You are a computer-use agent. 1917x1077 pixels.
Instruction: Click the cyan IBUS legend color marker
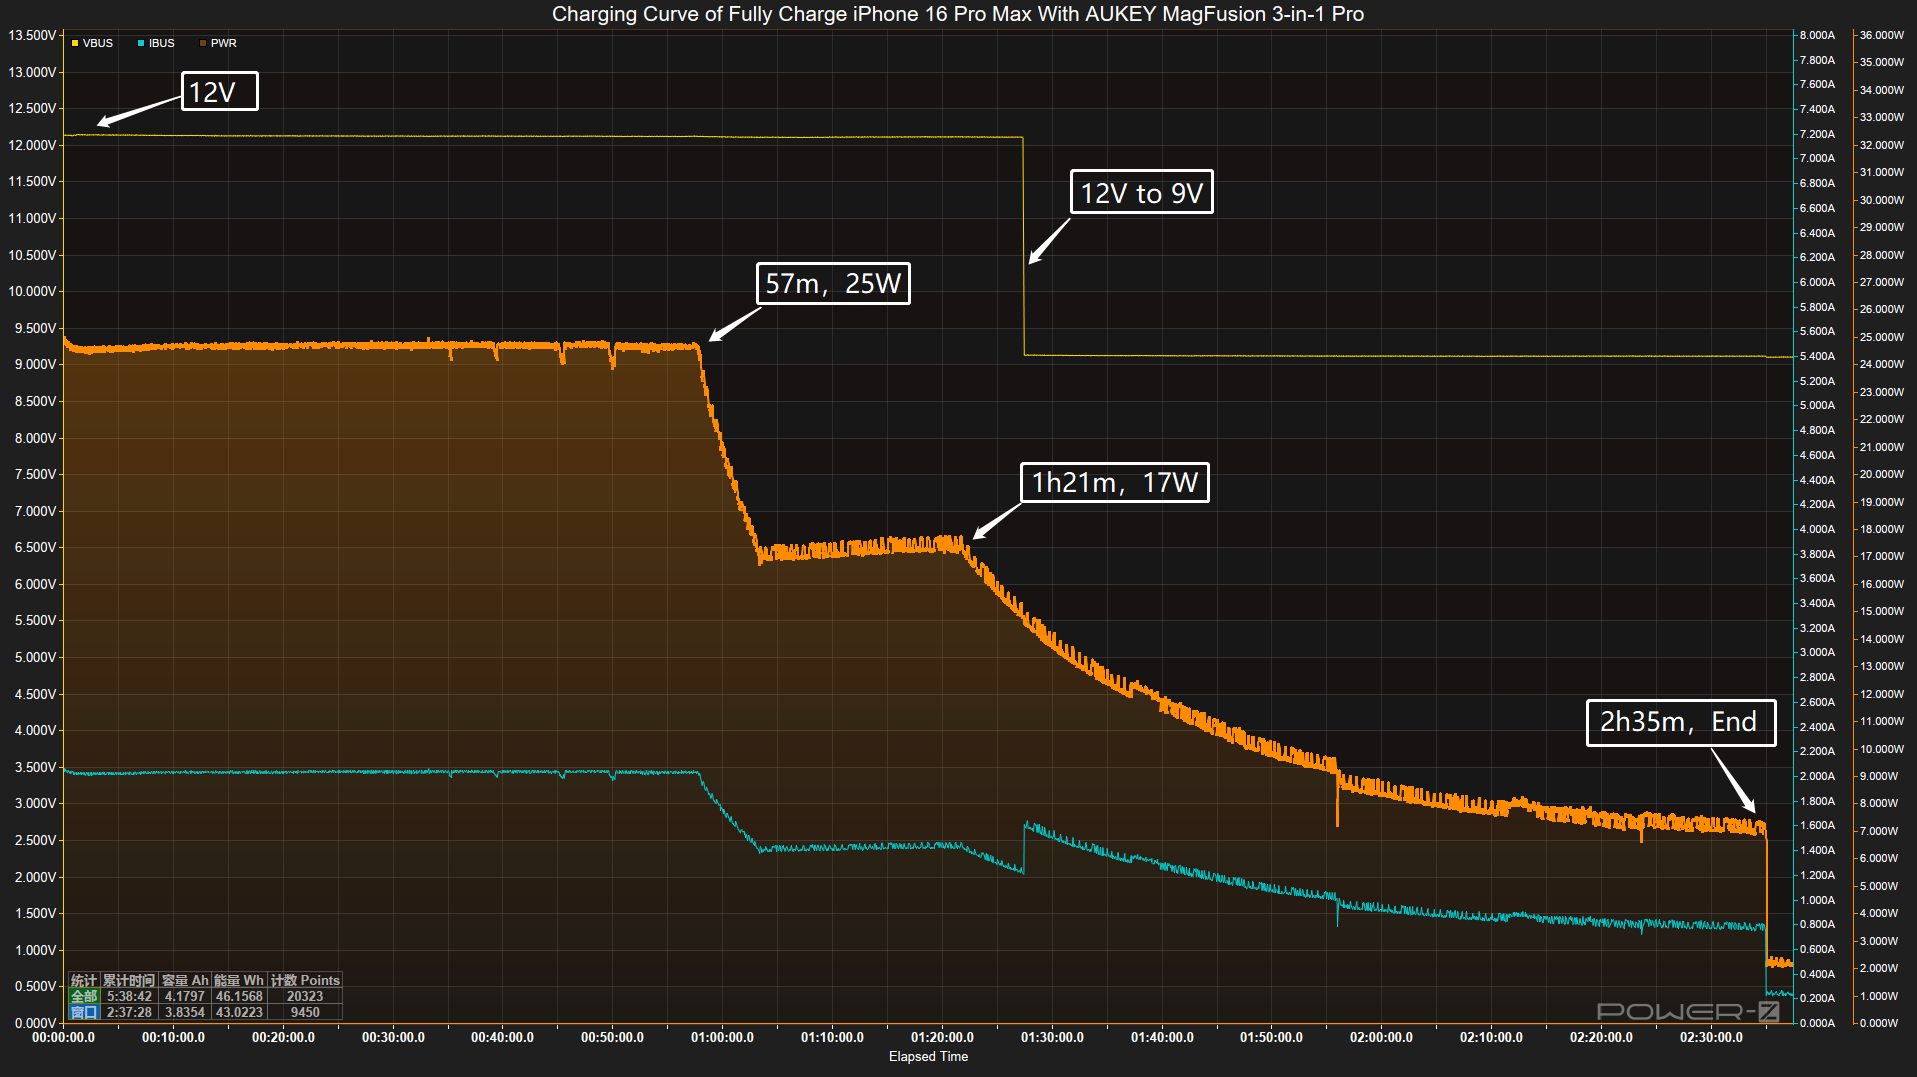pyautogui.click(x=141, y=43)
